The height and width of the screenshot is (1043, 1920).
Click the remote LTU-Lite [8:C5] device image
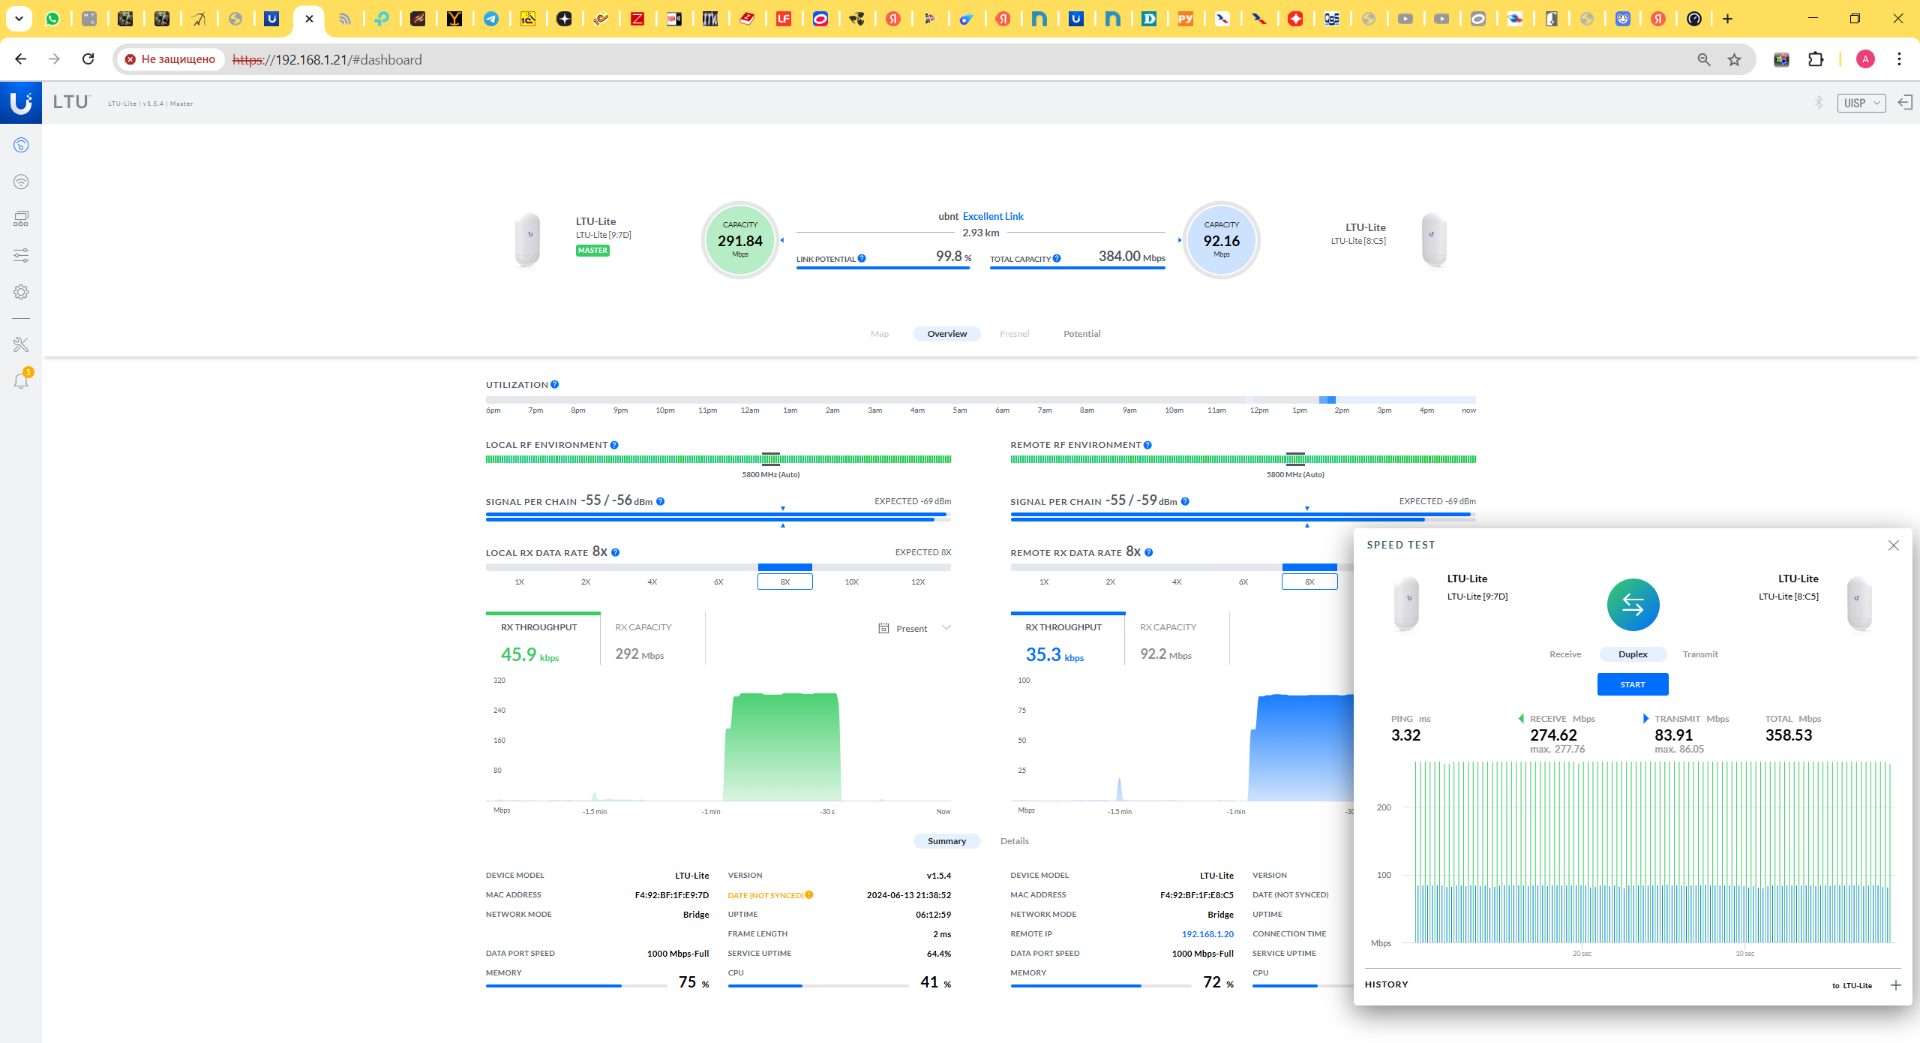pyautogui.click(x=1434, y=240)
